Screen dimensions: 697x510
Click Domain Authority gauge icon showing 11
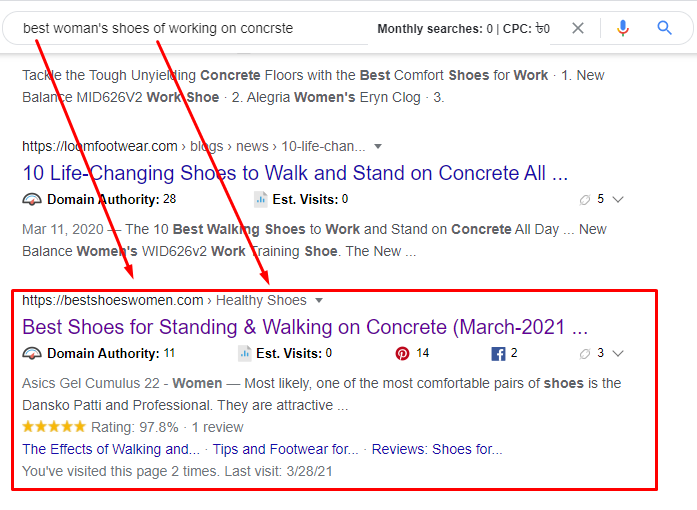(x=32, y=353)
